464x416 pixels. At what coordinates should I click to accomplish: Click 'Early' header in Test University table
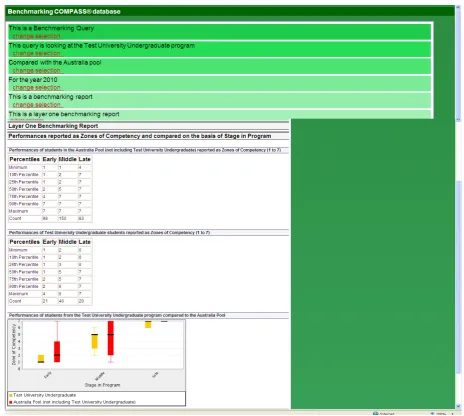coord(49,242)
